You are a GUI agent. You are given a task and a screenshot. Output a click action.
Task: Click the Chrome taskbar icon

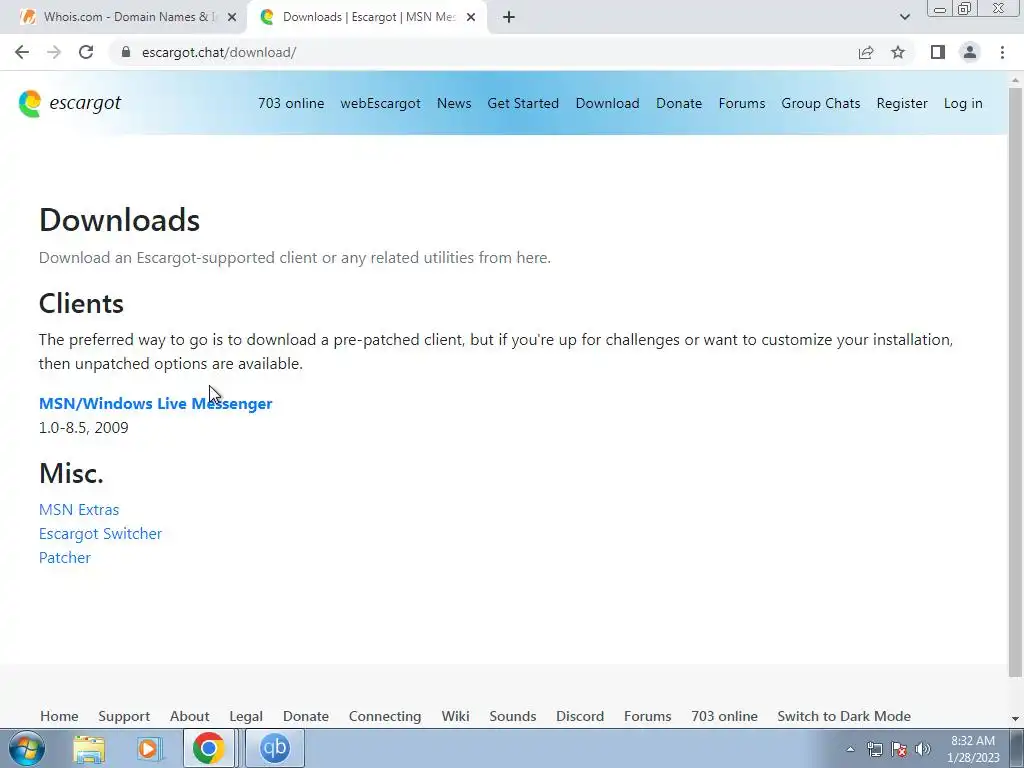[208, 748]
